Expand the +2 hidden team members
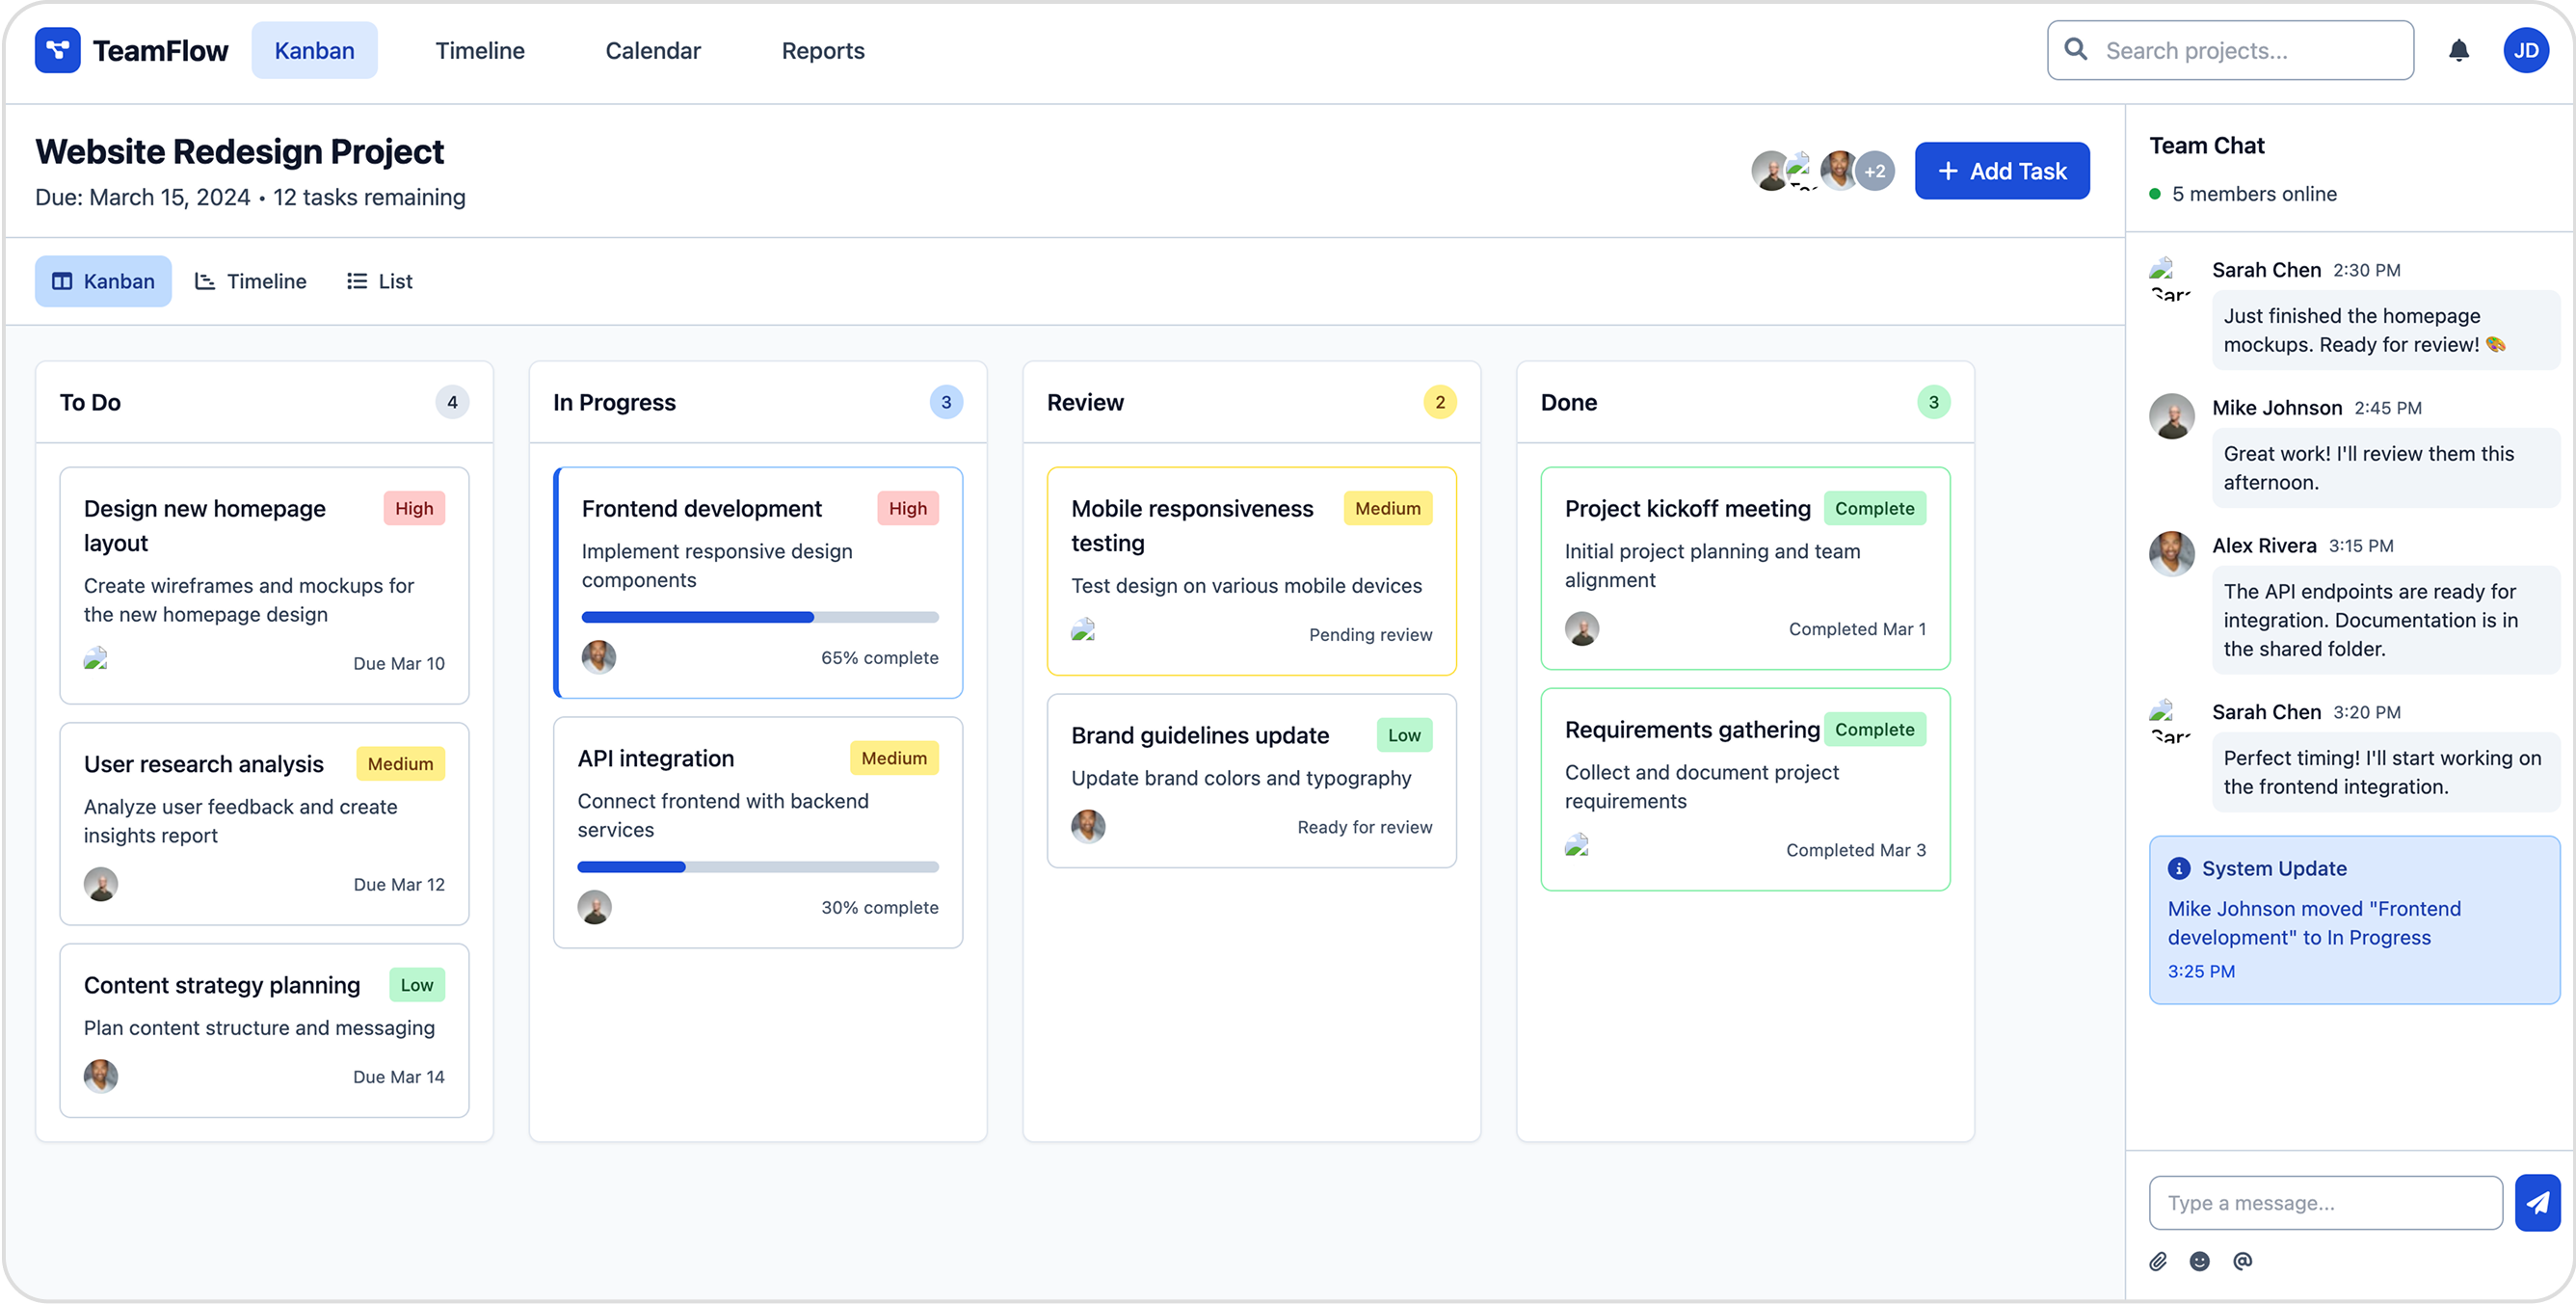 tap(1873, 171)
